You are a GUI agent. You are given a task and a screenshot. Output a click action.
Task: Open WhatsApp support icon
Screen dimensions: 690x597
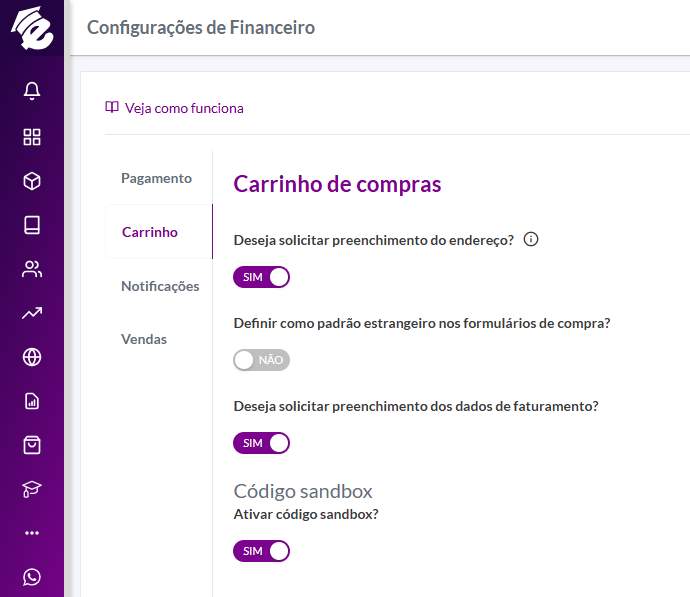coord(32,577)
